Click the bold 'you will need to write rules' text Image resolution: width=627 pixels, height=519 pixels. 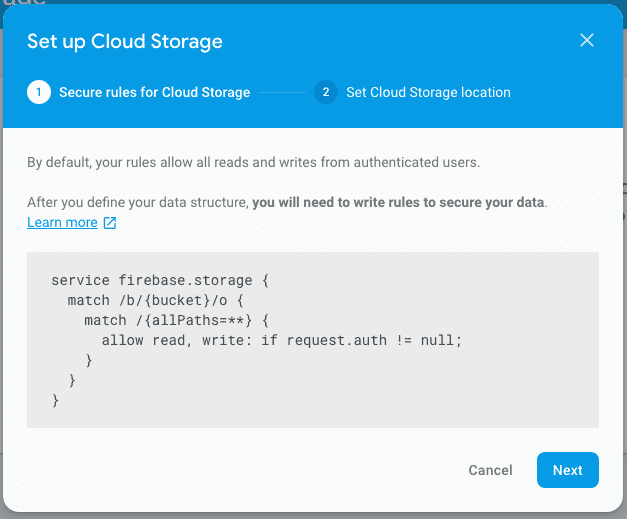click(398, 202)
